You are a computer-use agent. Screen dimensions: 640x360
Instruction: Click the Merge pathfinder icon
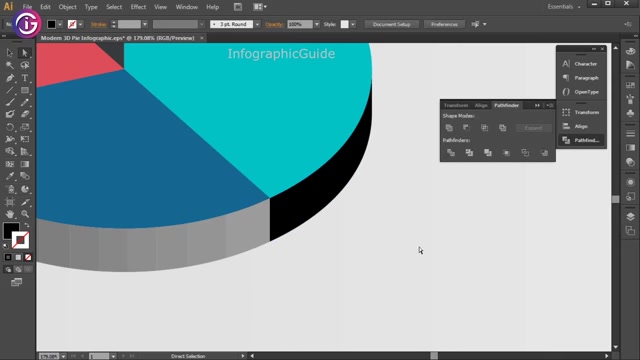[488, 153]
